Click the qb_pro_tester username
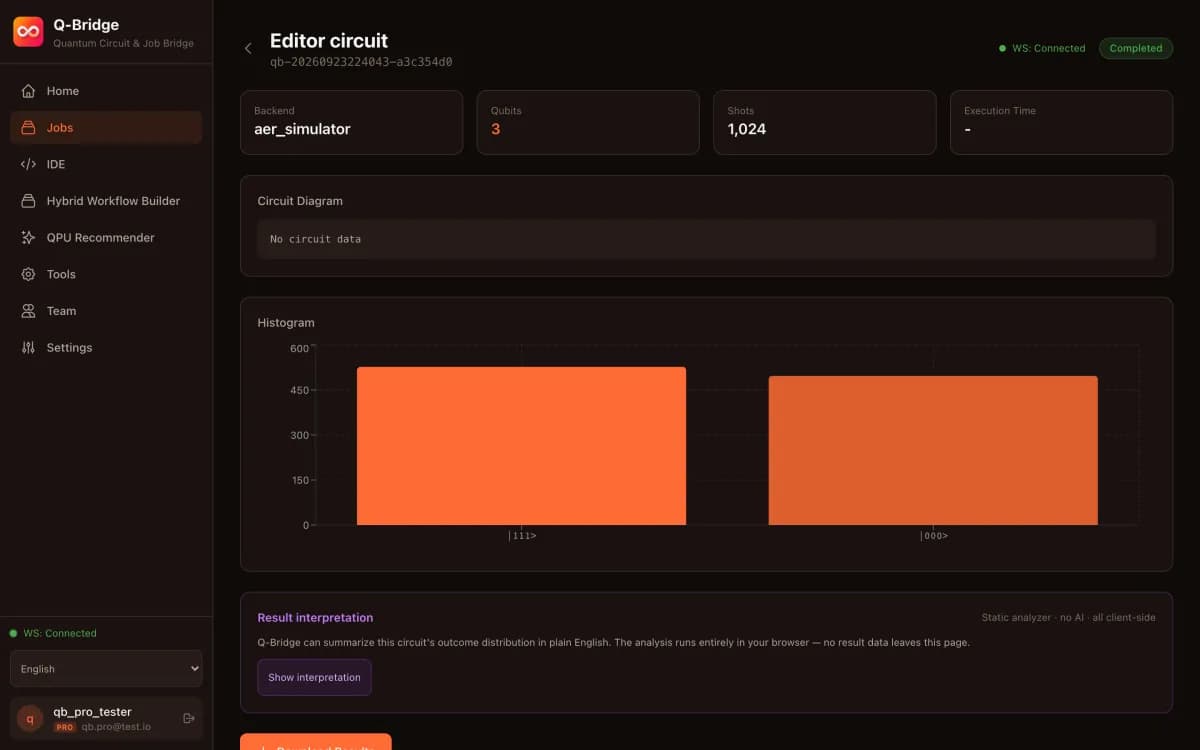Viewport: 1200px width, 750px height. 92,712
